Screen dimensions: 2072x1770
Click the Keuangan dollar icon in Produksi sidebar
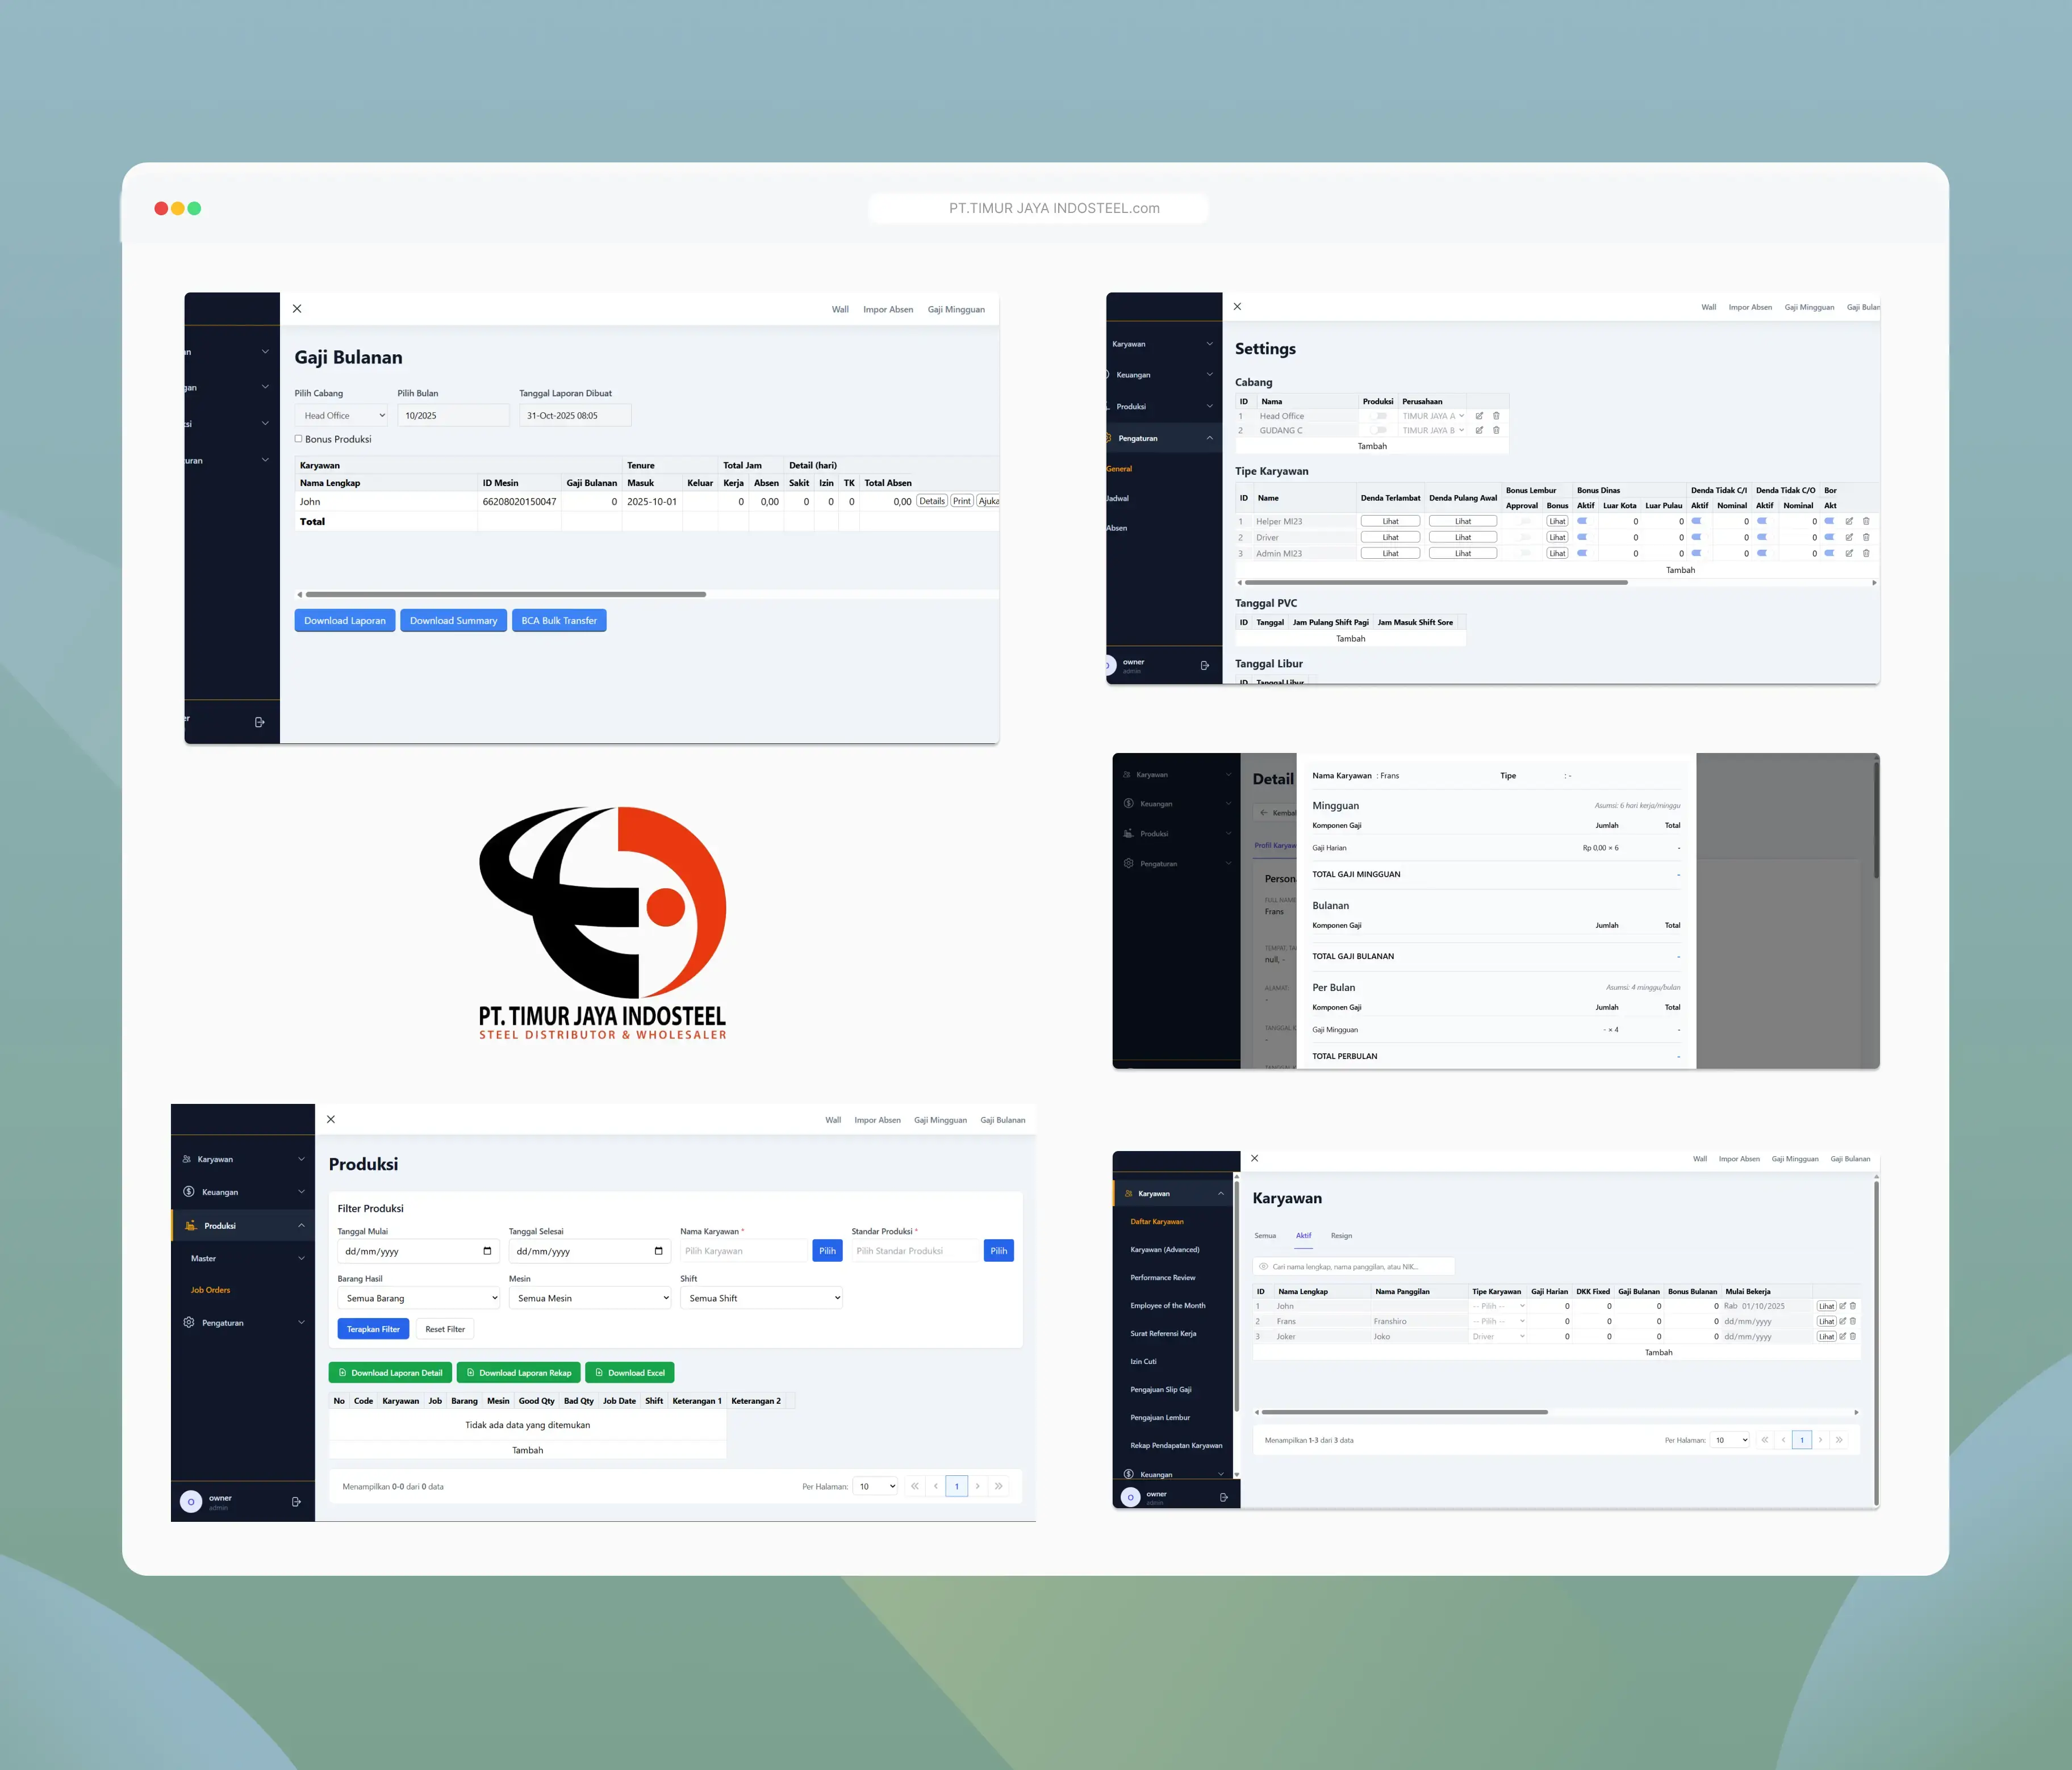(x=189, y=1192)
